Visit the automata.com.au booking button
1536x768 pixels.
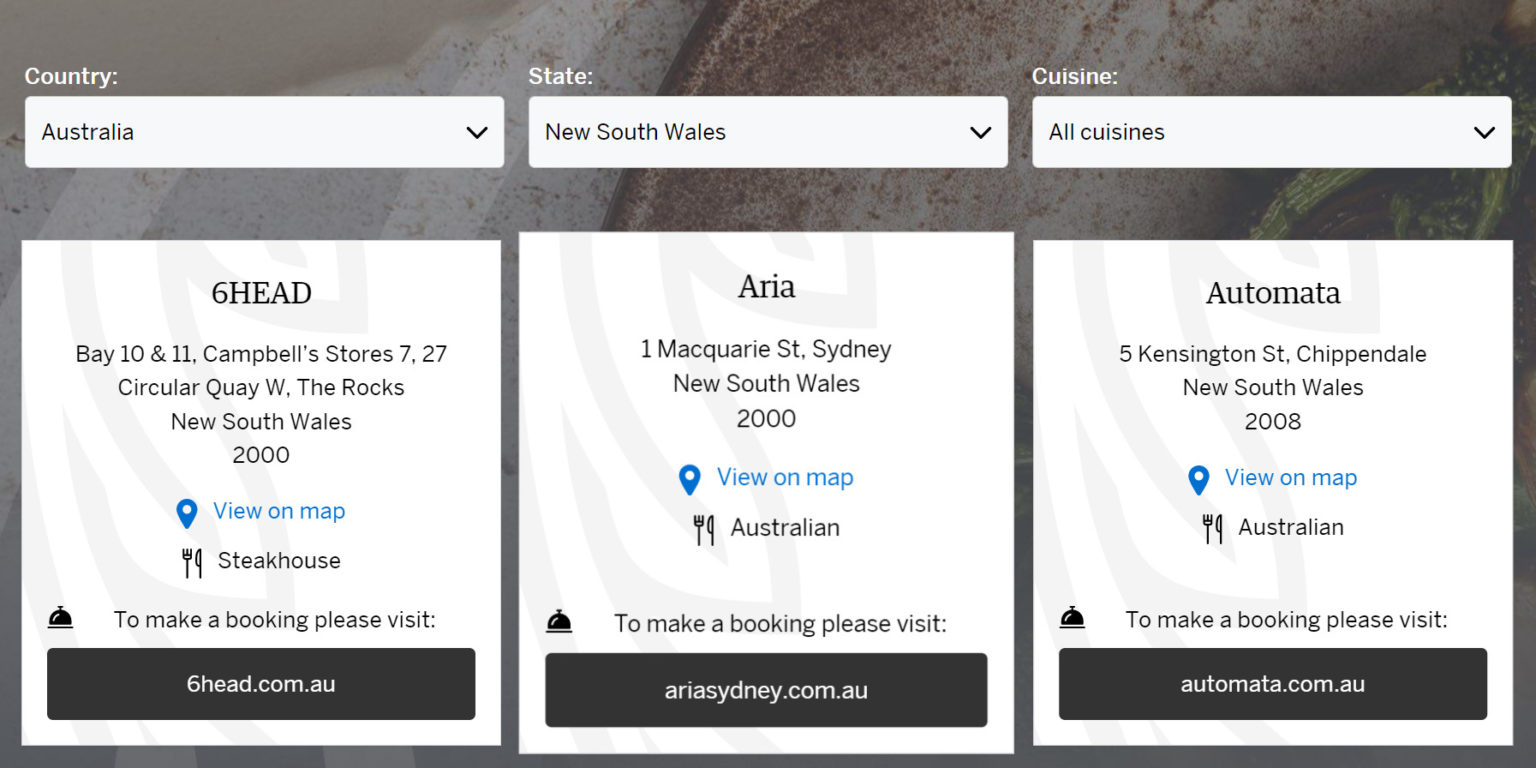point(1272,684)
